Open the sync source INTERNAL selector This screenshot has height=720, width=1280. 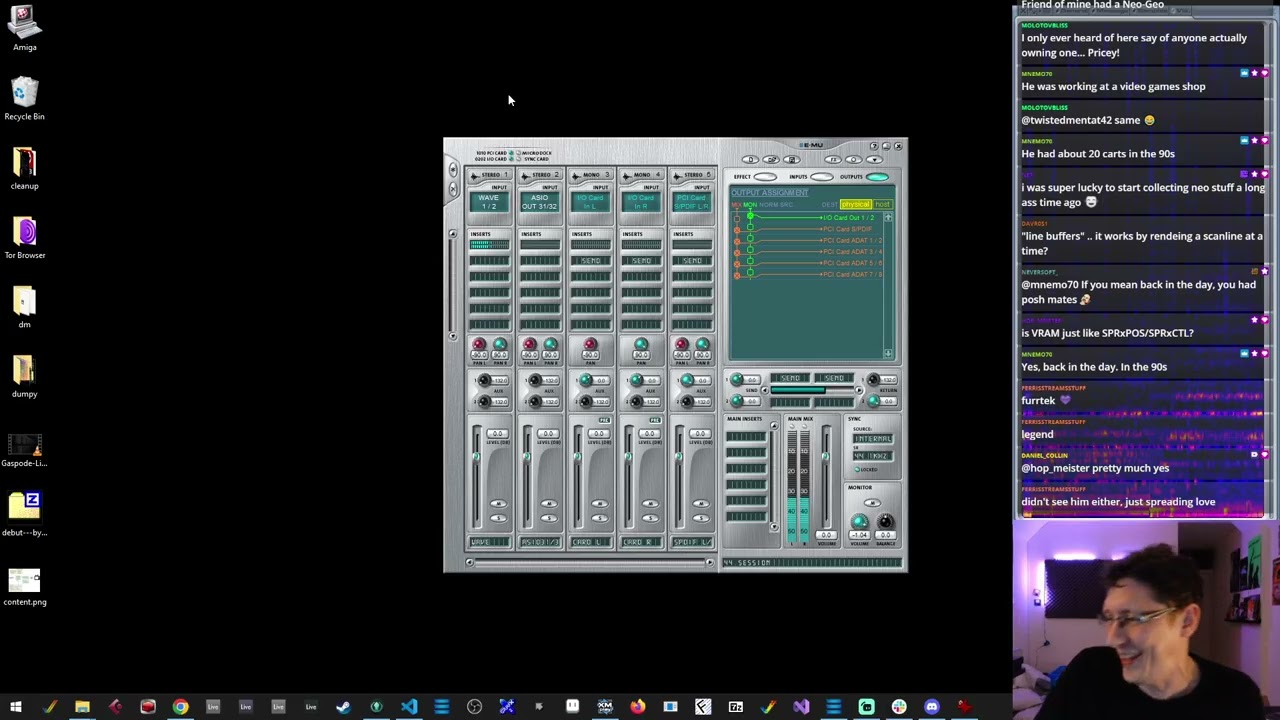coord(873,439)
